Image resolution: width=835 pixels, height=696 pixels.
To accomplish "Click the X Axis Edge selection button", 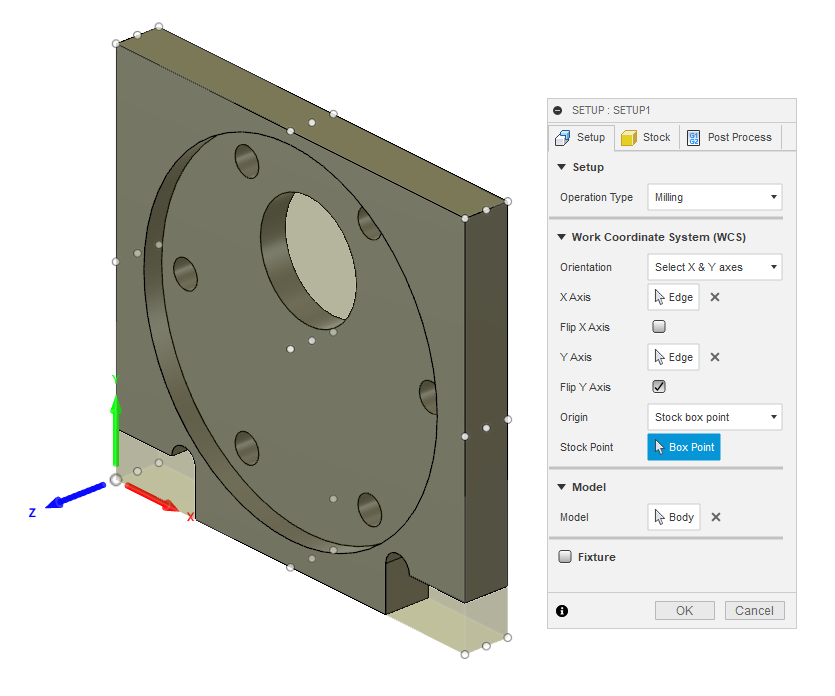I will pyautogui.click(x=672, y=297).
